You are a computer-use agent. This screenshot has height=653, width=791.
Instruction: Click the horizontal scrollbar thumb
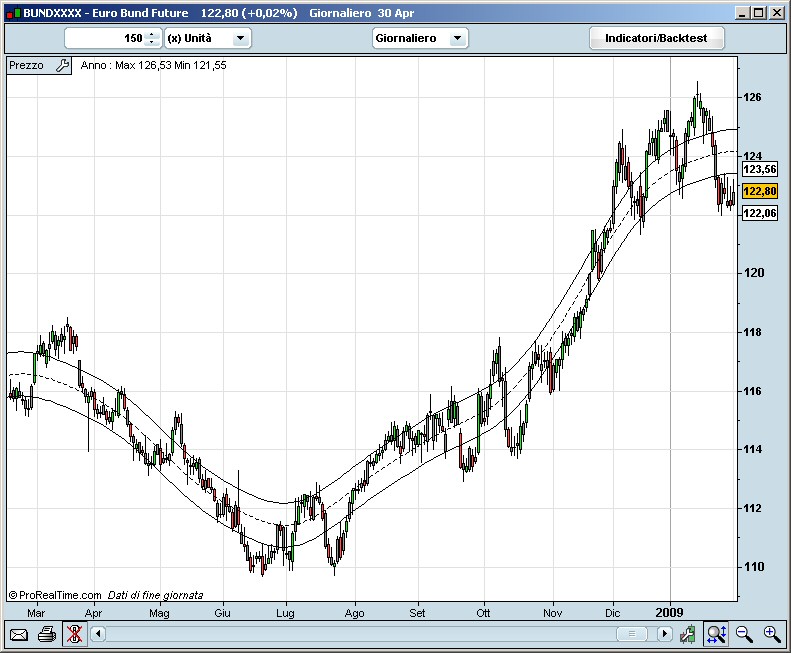[x=632, y=633]
